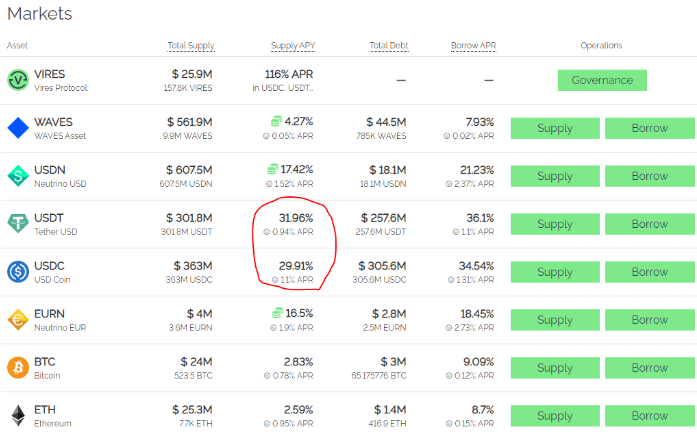
Task: Click the coin stack icon beside 16.5%
Action: pyautogui.click(x=277, y=313)
